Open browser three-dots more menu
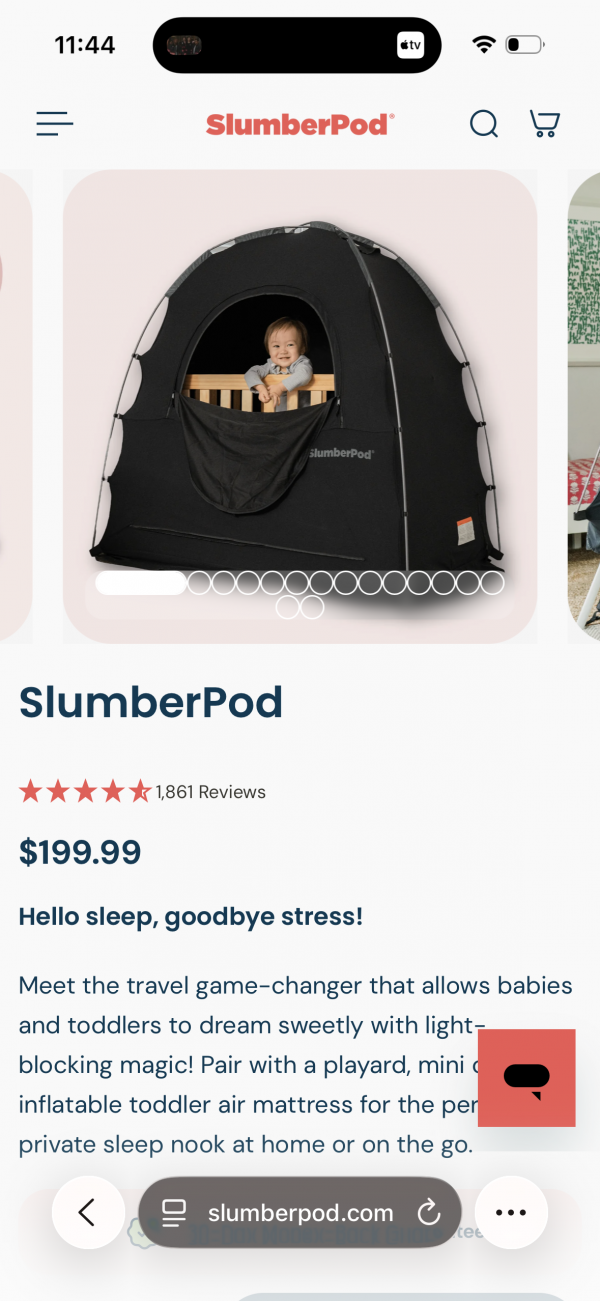 (x=511, y=1213)
